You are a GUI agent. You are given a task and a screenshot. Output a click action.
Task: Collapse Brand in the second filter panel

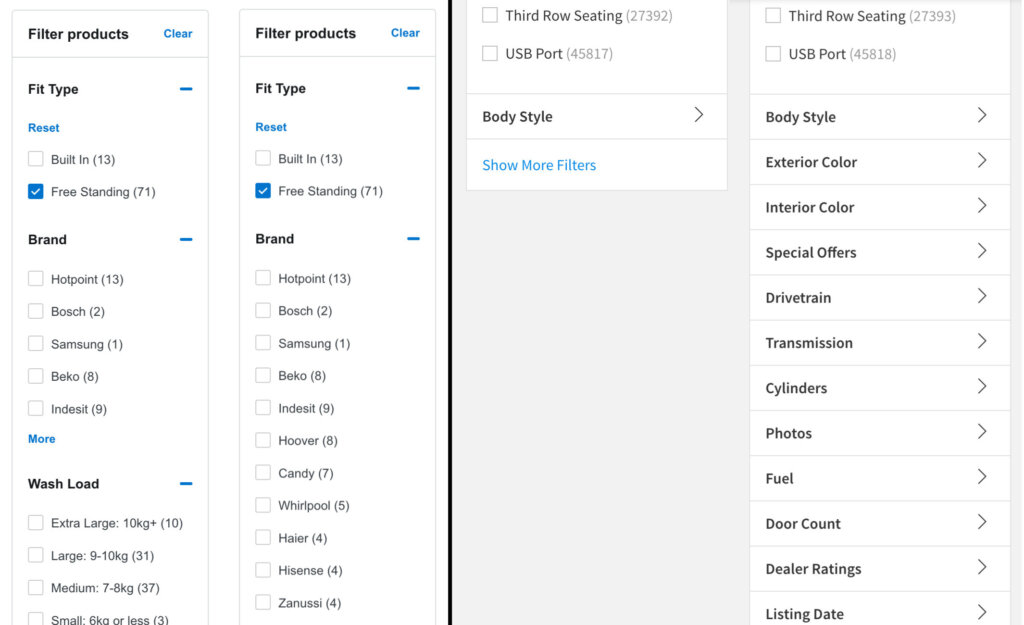(413, 238)
